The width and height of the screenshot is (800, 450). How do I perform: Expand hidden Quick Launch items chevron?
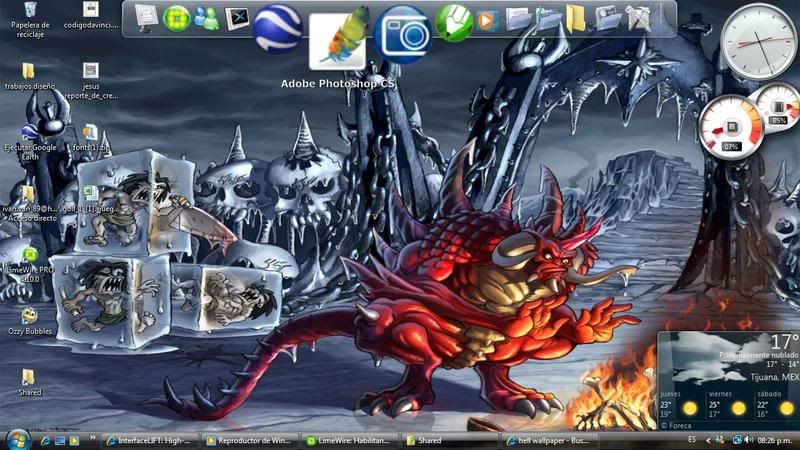point(92,437)
